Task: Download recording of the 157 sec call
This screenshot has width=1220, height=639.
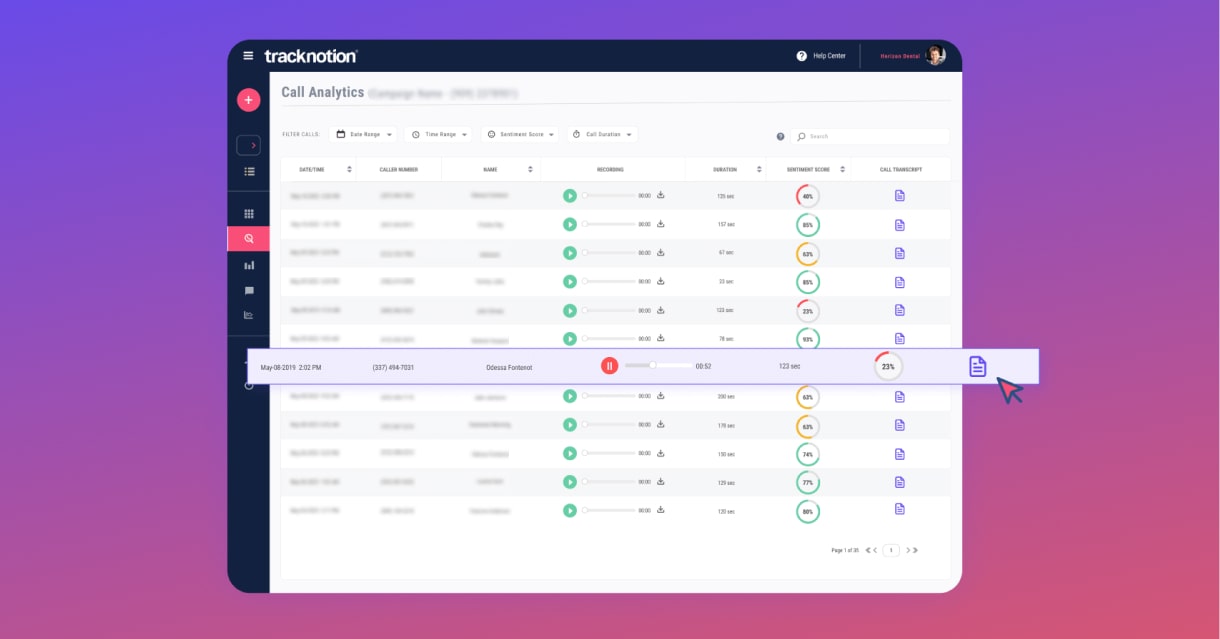Action: click(x=661, y=224)
